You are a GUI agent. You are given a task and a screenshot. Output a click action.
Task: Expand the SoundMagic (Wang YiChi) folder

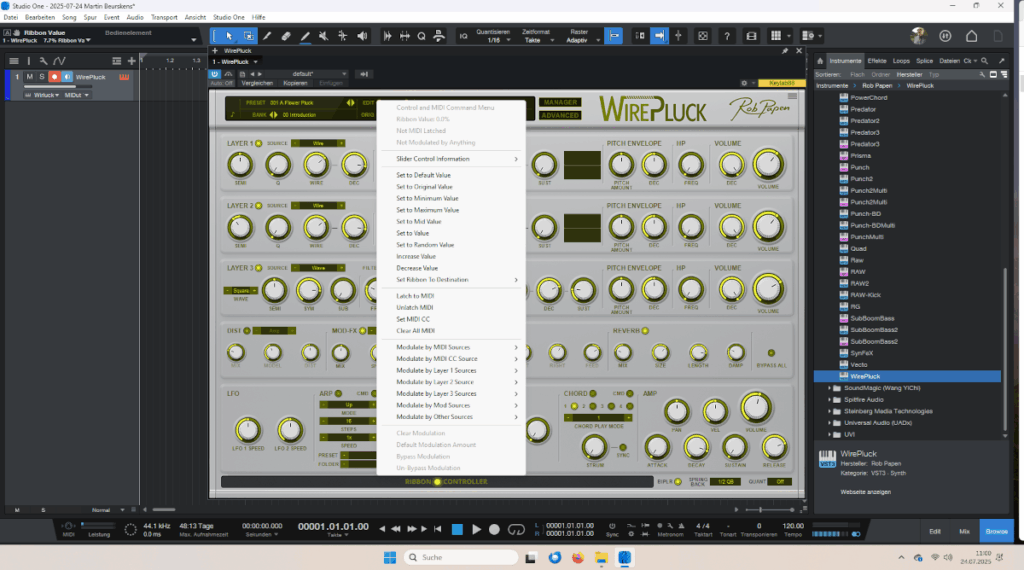point(830,388)
